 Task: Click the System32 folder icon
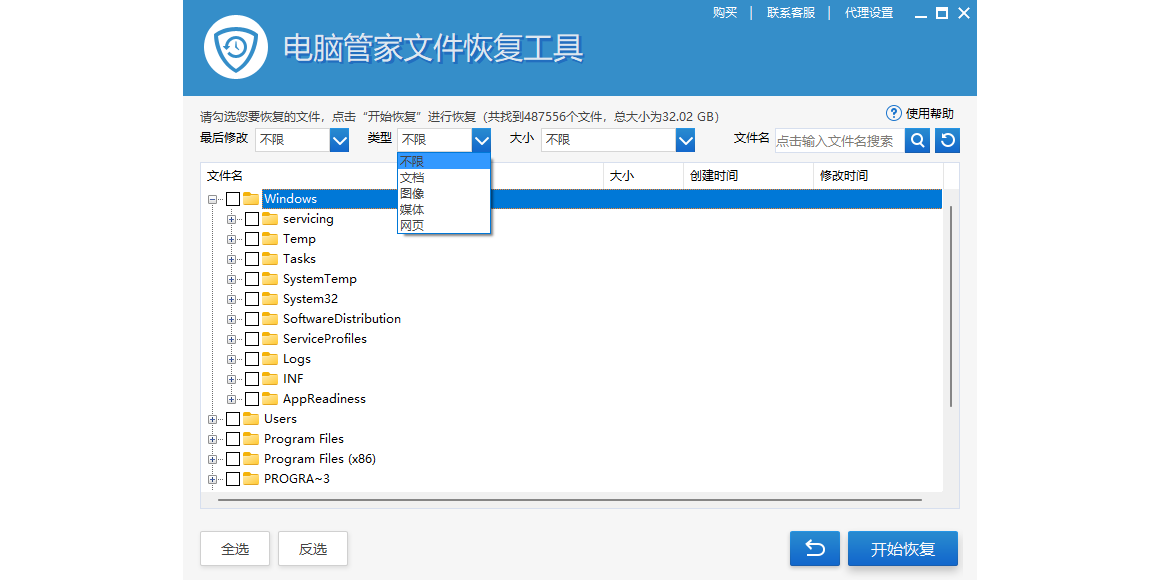pos(270,299)
